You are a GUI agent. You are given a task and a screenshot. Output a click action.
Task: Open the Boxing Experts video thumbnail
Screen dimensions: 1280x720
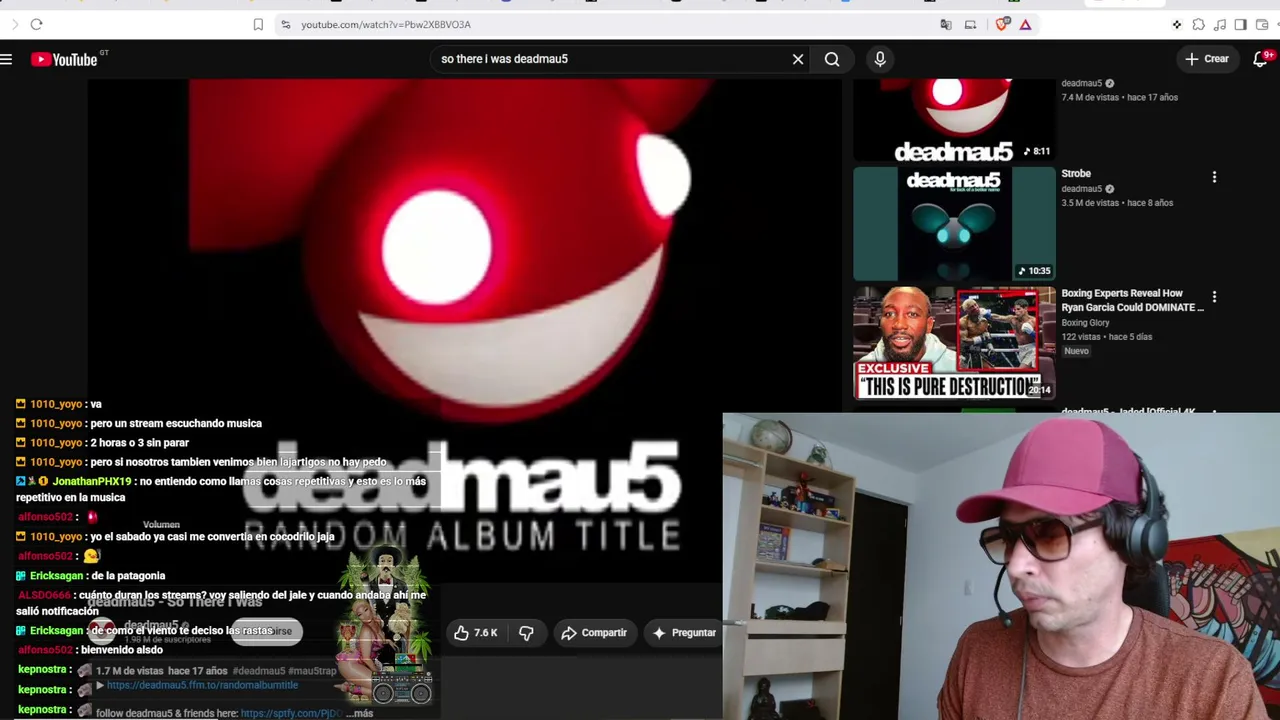click(954, 344)
